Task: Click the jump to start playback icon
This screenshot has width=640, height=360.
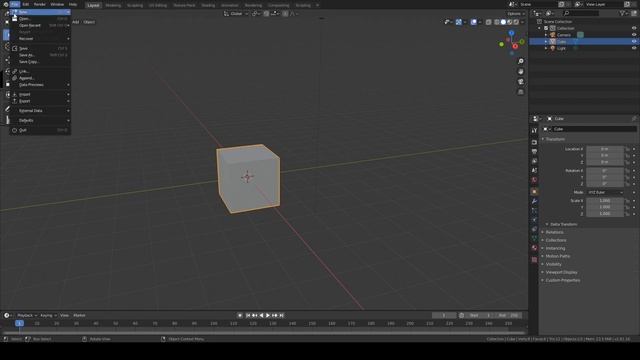Action: (248, 316)
